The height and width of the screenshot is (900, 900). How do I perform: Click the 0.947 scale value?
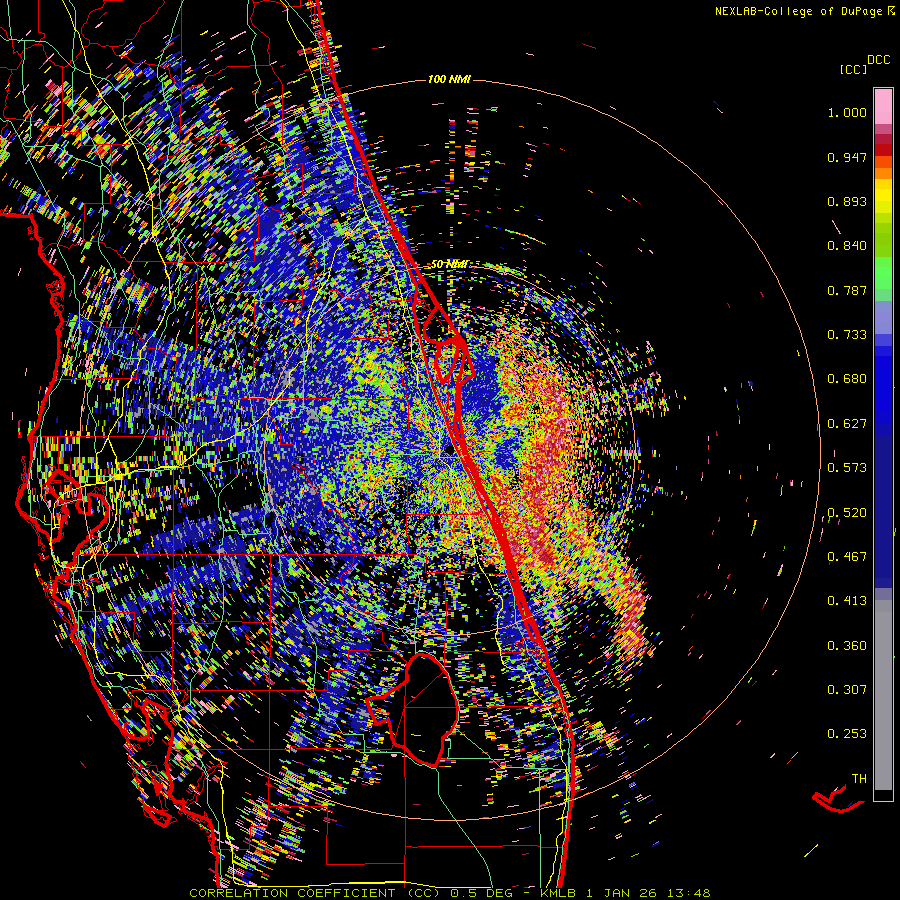click(x=847, y=157)
